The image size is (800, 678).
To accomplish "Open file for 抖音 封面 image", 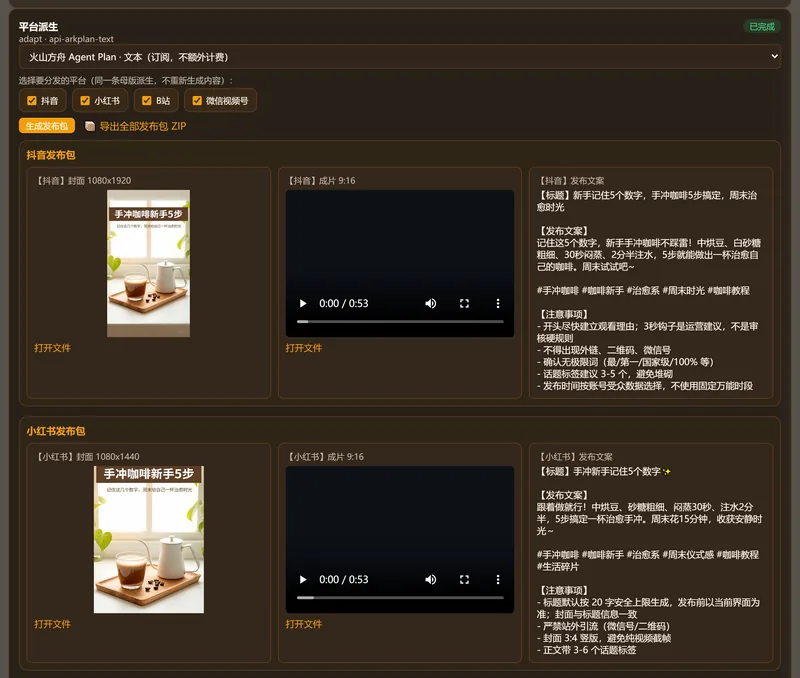I will point(53,348).
